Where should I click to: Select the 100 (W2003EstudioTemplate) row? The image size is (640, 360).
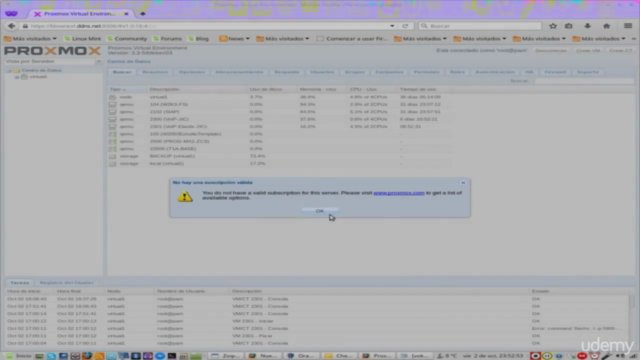(280, 134)
